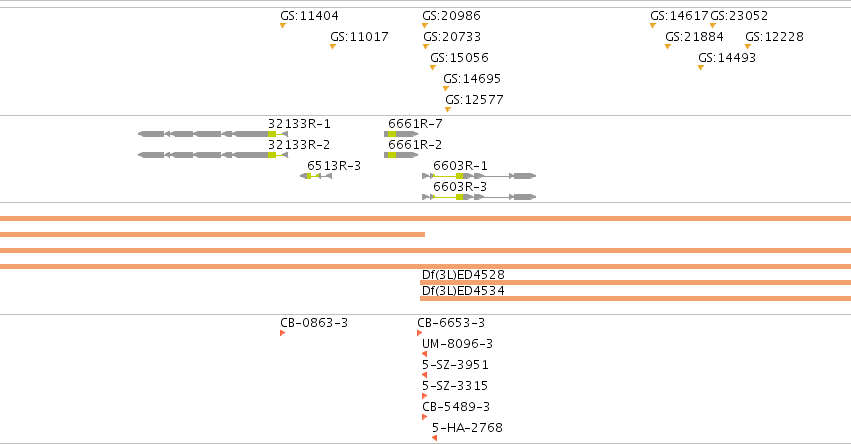
Task: Open the 6603R-3 label text
Action: click(x=460, y=187)
